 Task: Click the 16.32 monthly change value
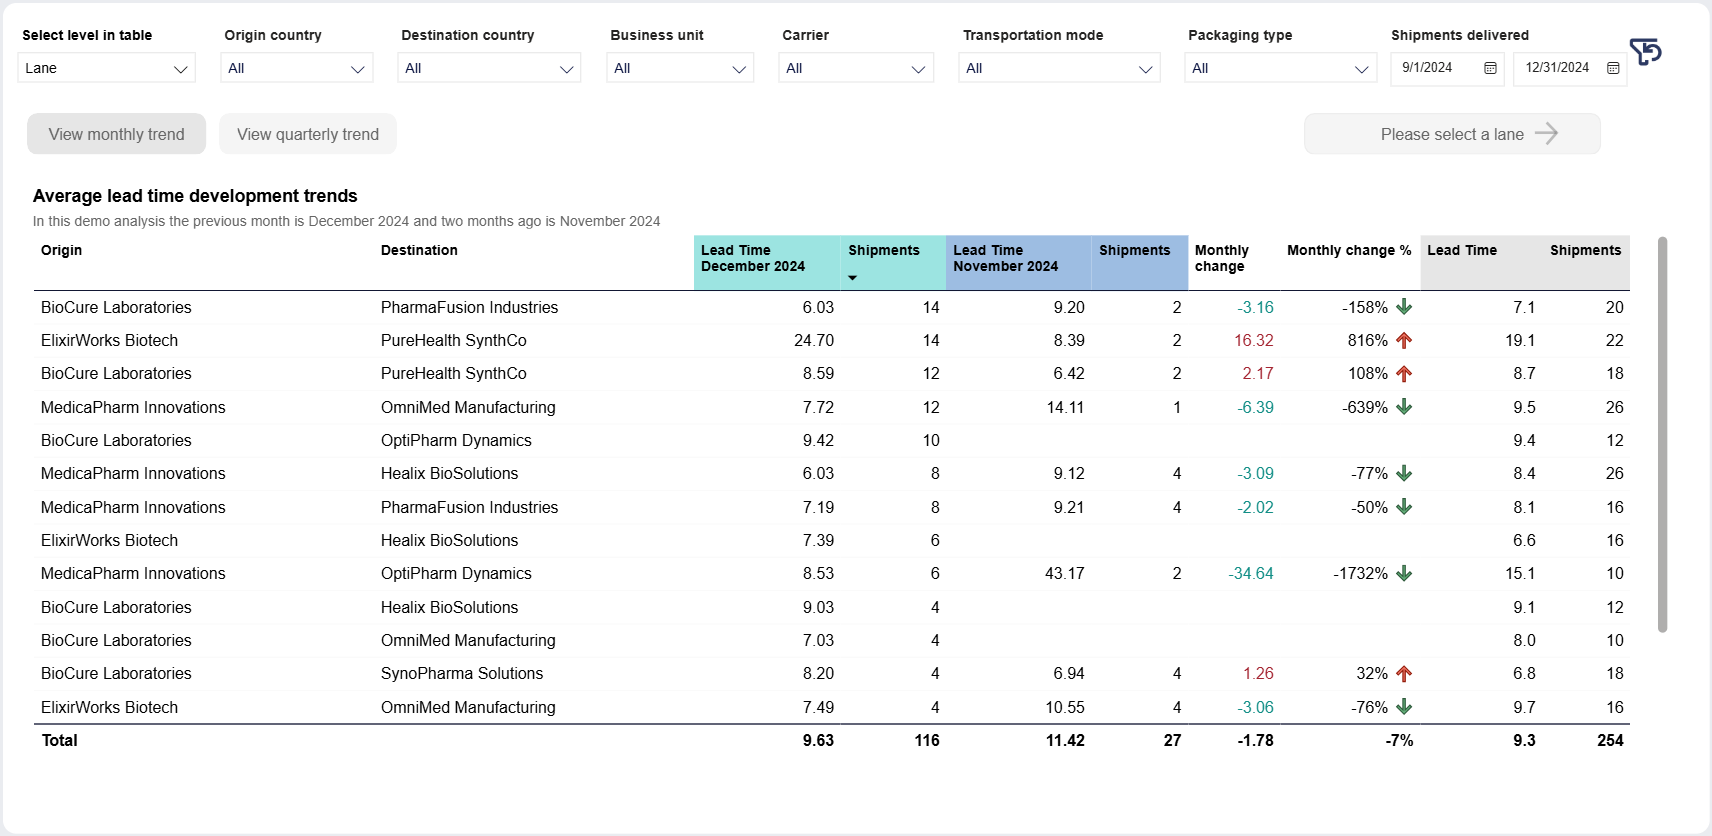pyautogui.click(x=1254, y=340)
